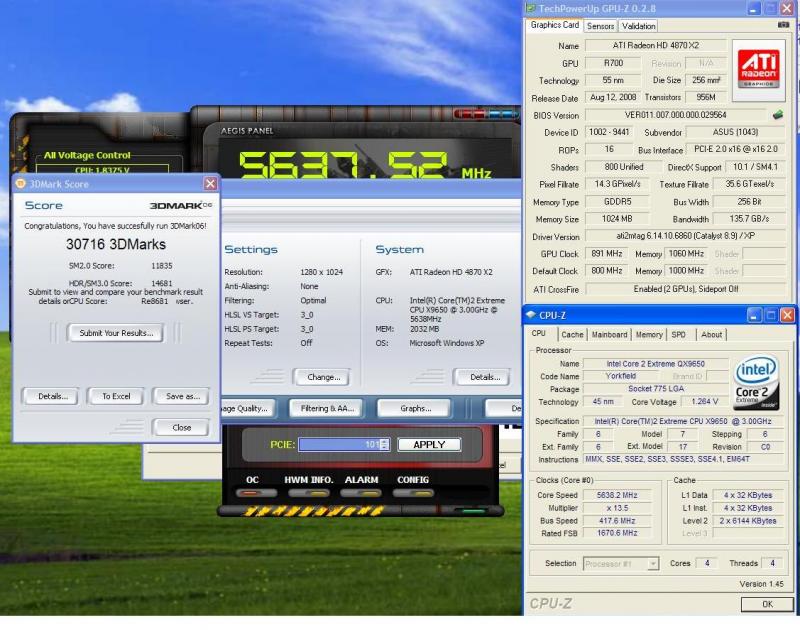Click the Image Quality button
Viewport: 800px width, 630px height.
tap(249, 409)
